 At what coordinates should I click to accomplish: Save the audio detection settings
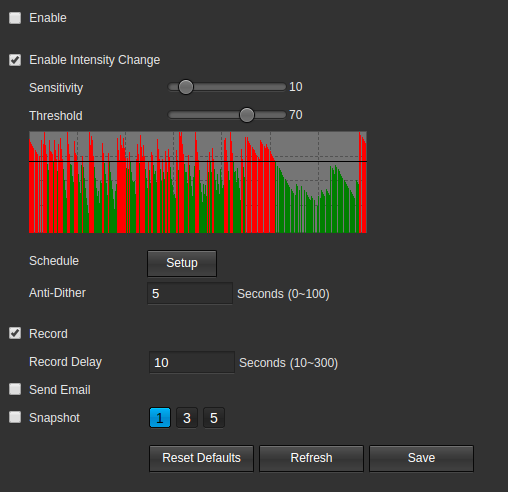tap(421, 458)
